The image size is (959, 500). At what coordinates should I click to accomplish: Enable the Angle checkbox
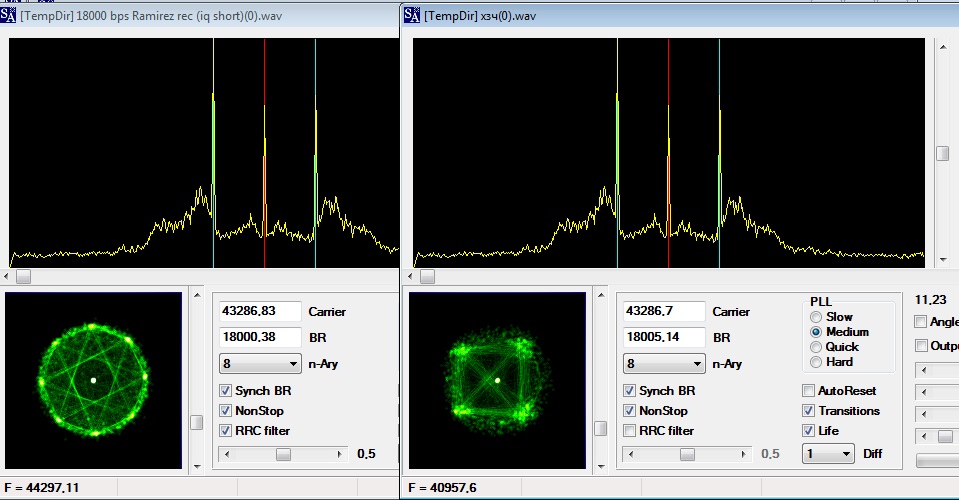pyautogui.click(x=920, y=322)
